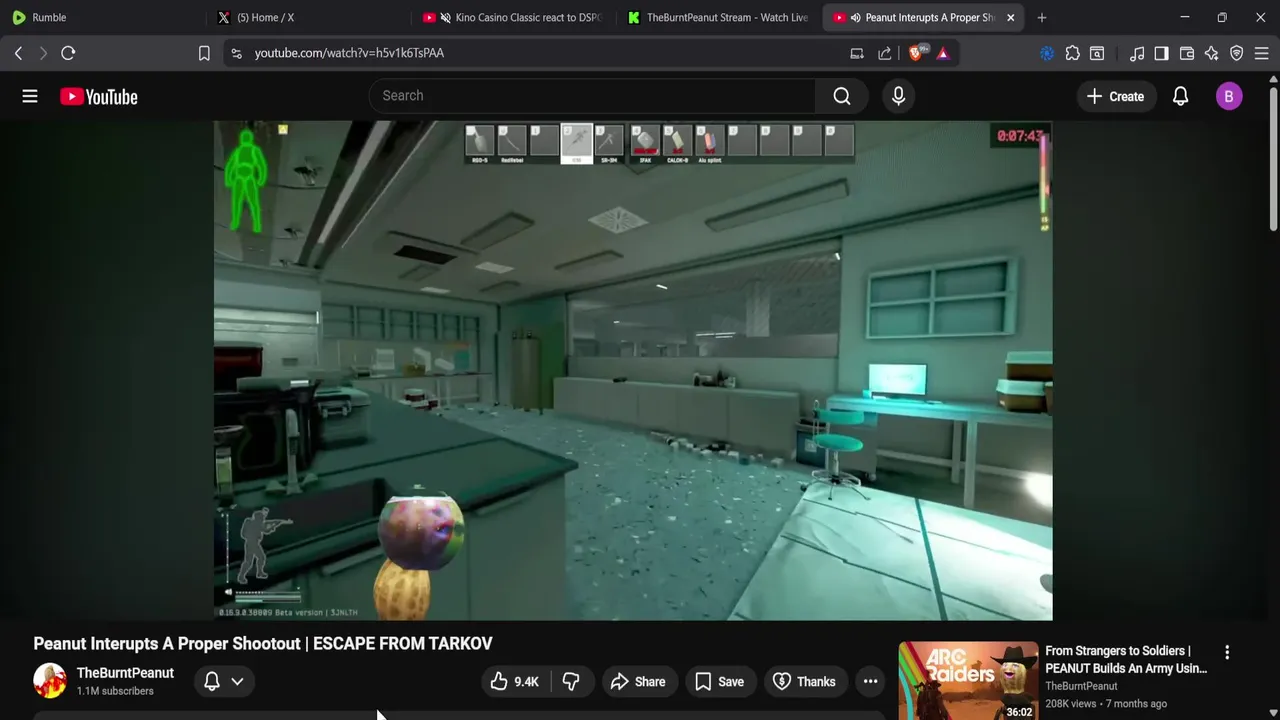
Task: Go forward in browser history
Action: (x=43, y=53)
